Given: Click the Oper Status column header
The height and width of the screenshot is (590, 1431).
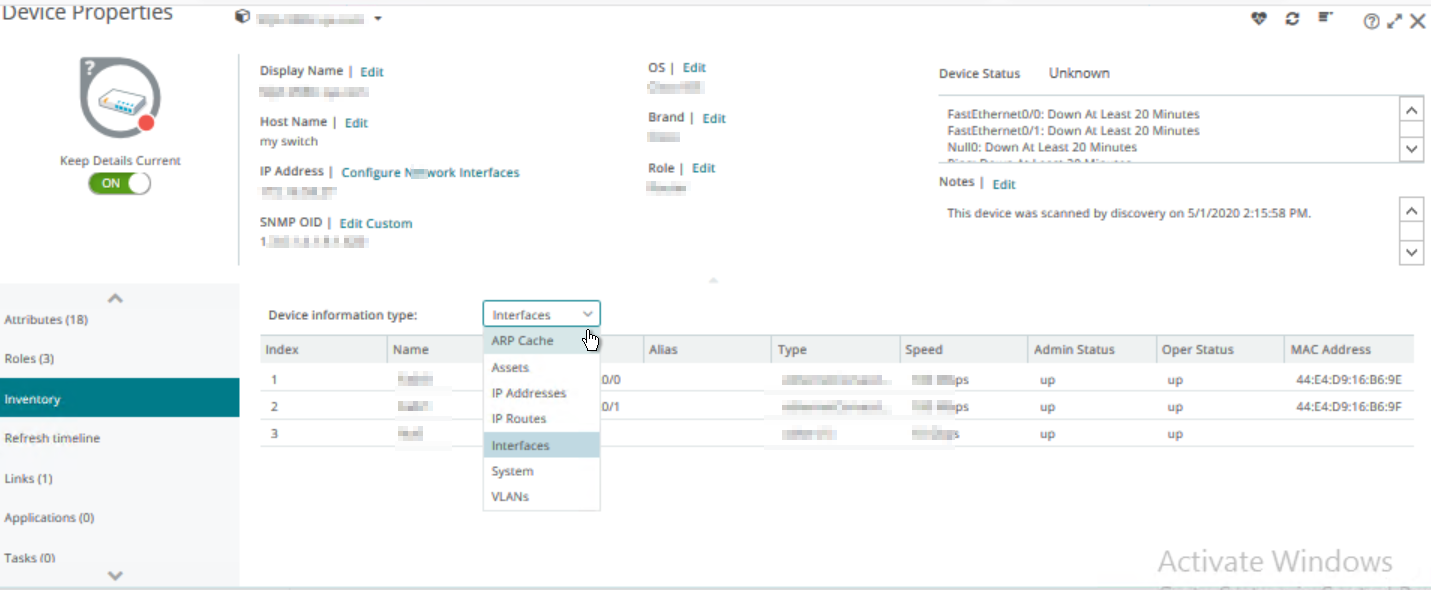Looking at the screenshot, I should coord(1221,350).
